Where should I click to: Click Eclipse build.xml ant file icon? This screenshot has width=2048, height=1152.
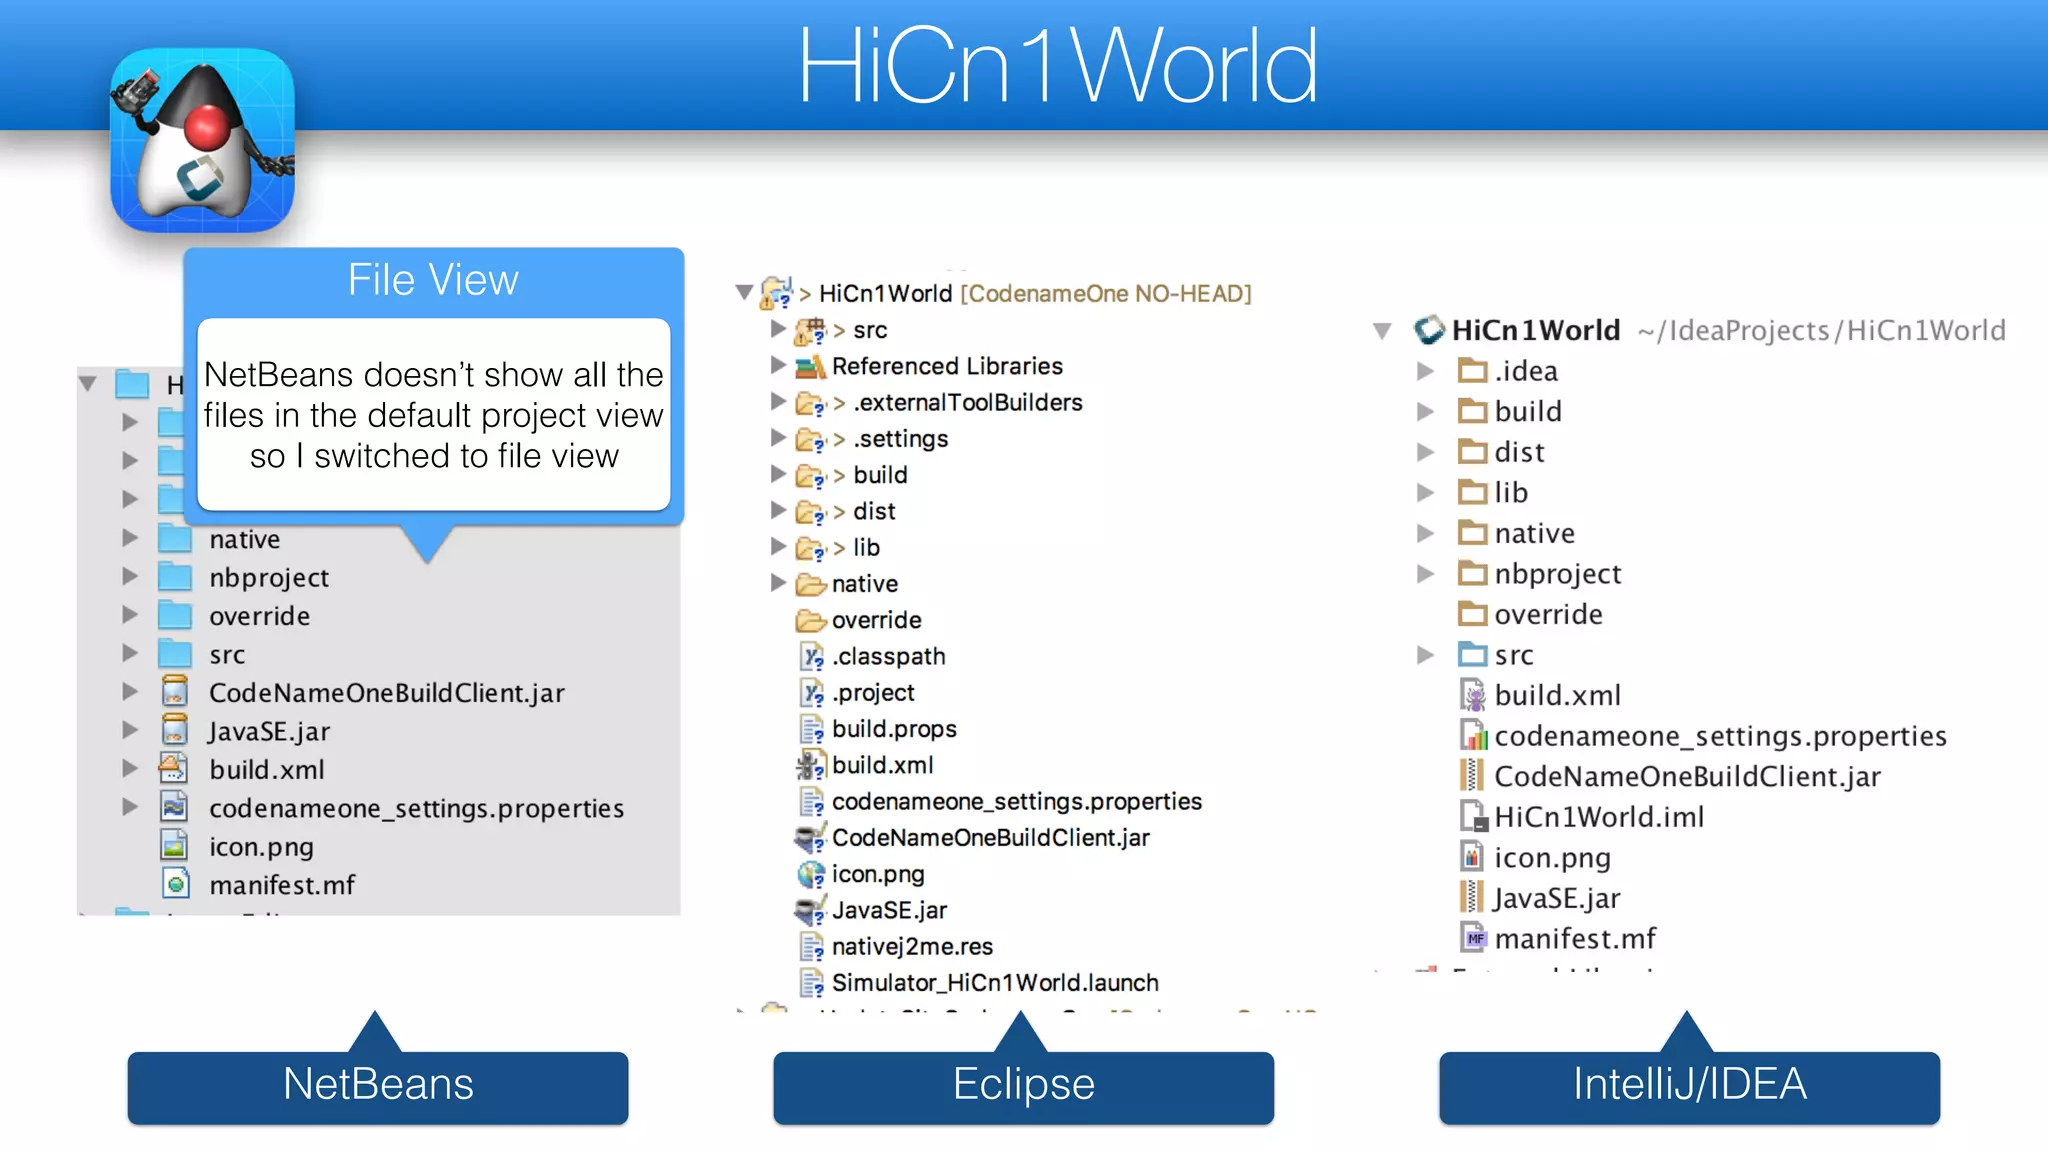point(810,765)
